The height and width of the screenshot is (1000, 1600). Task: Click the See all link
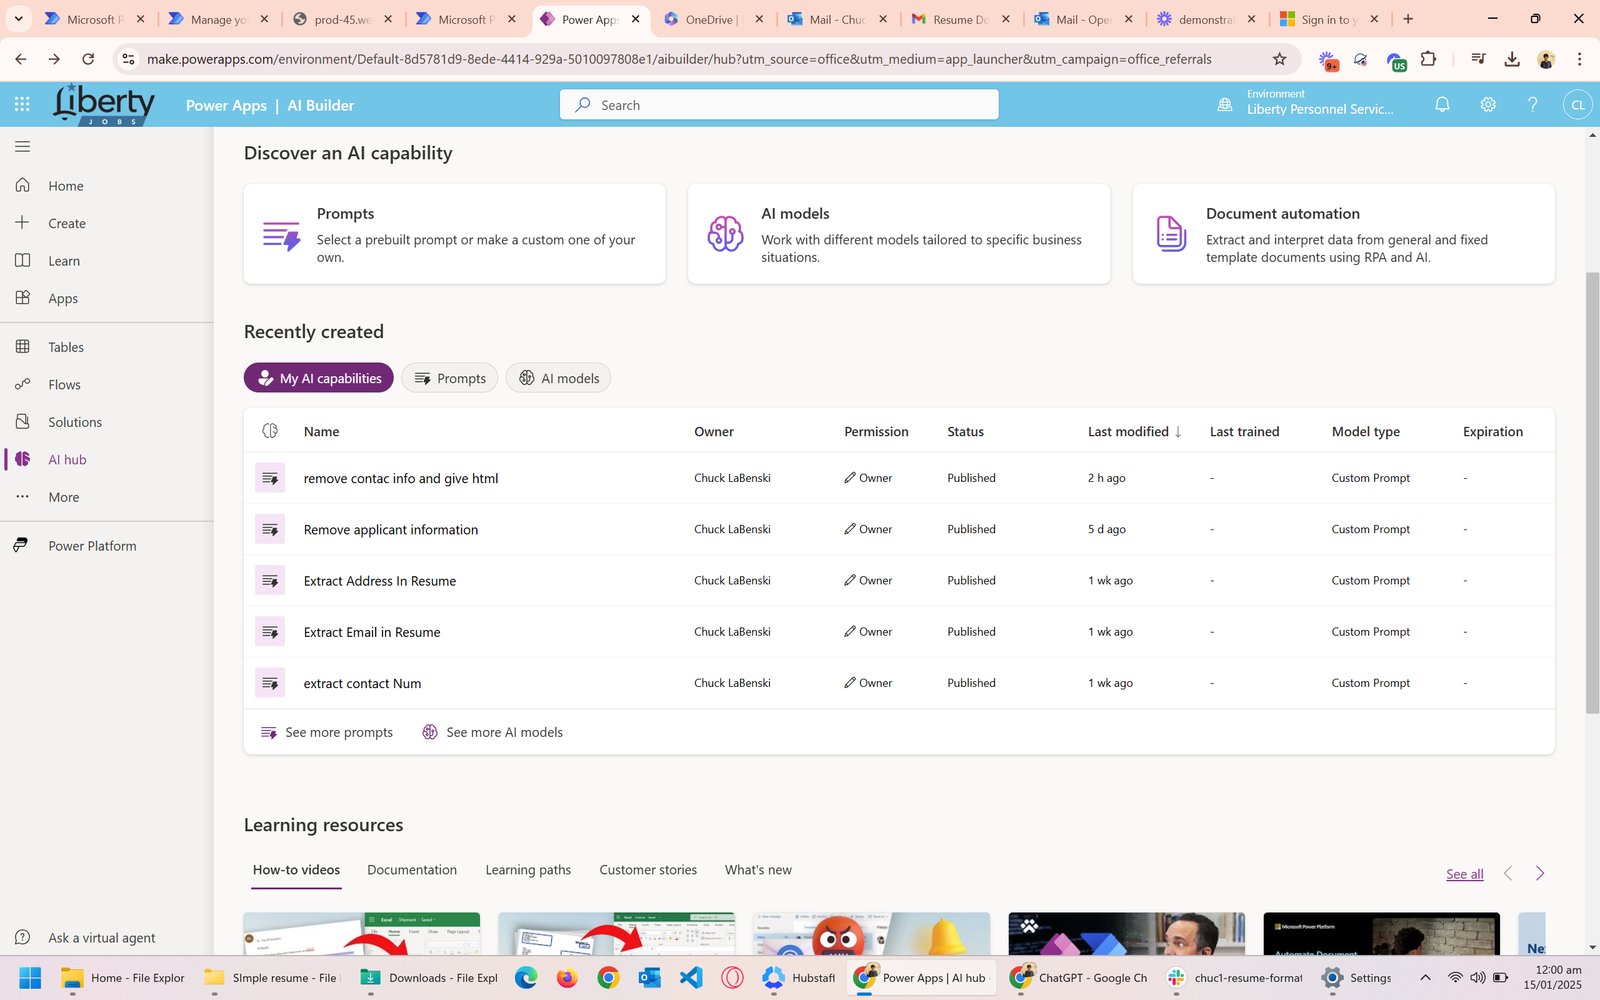(x=1465, y=874)
